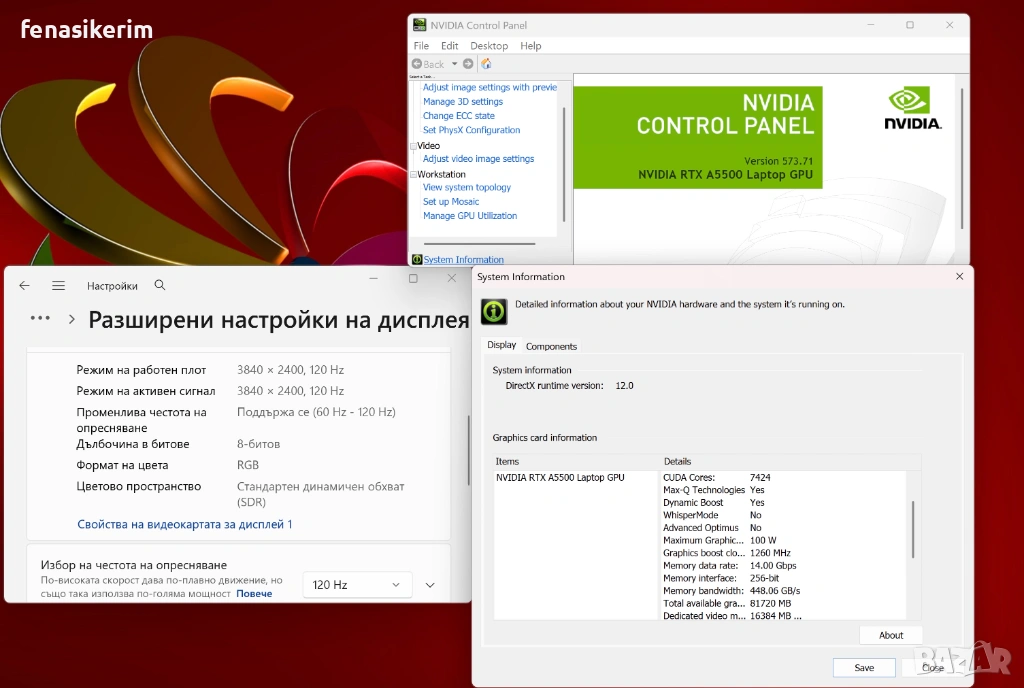The width and height of the screenshot is (1024, 688).
Task: Open the Desktop menu
Action: [489, 46]
